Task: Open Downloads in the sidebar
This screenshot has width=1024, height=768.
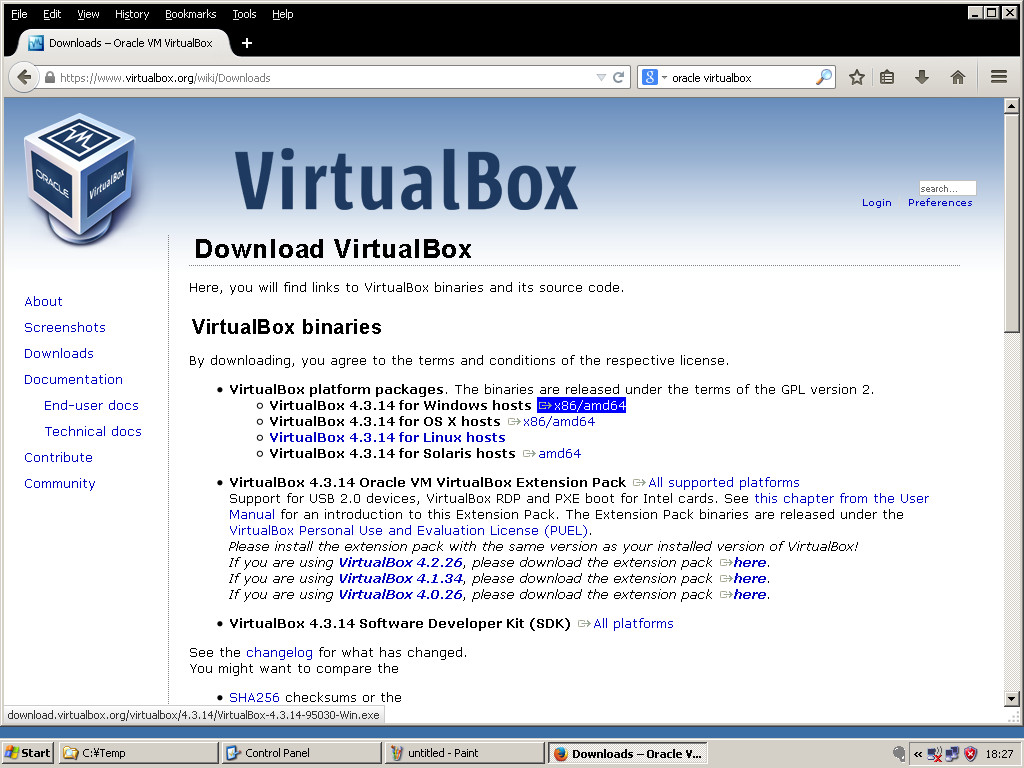Action: pyautogui.click(x=59, y=353)
